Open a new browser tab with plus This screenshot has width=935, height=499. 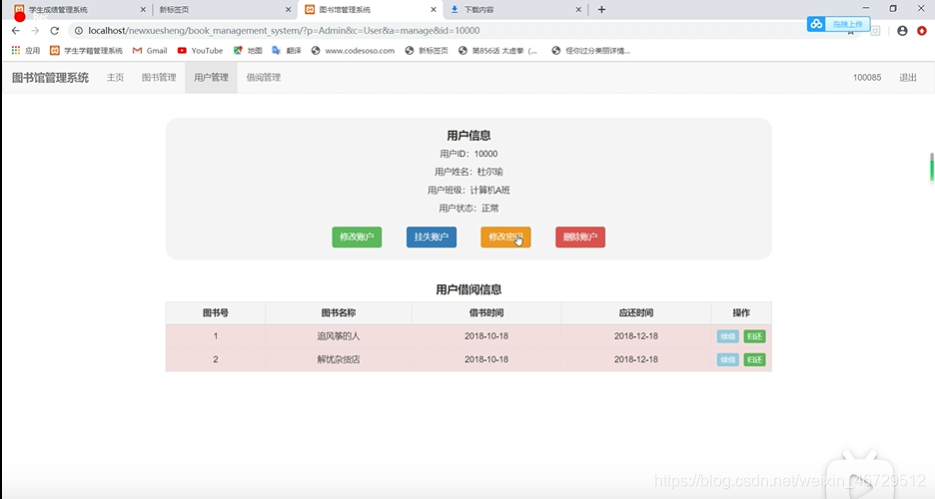click(602, 10)
